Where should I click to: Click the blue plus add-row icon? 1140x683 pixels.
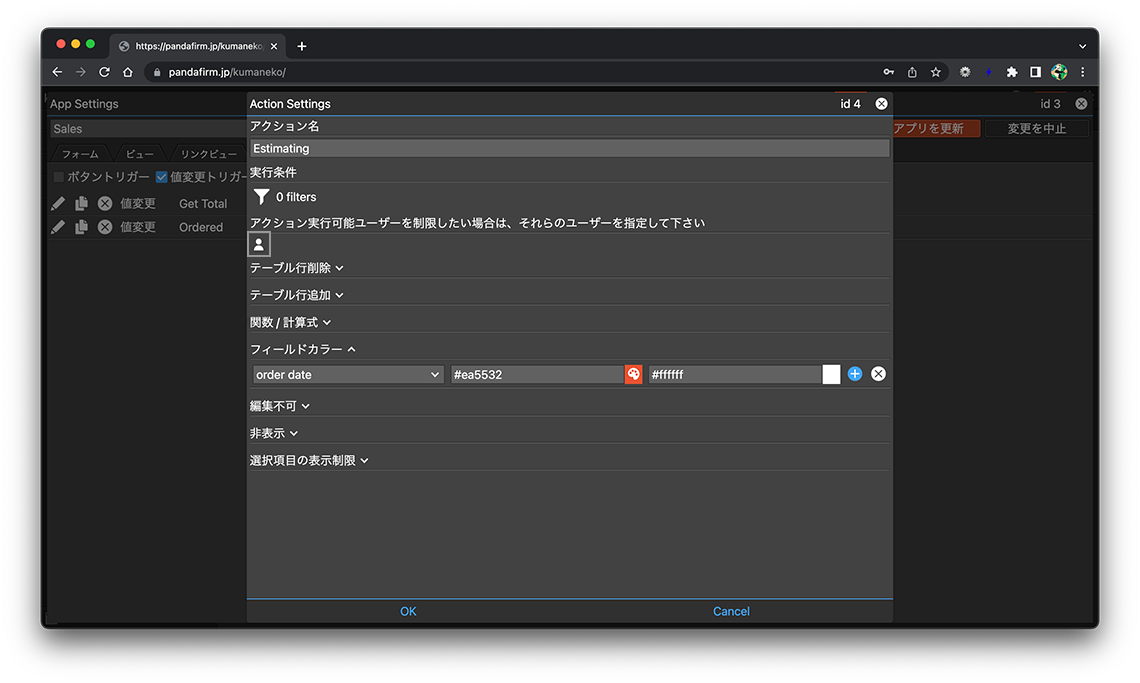coord(855,374)
